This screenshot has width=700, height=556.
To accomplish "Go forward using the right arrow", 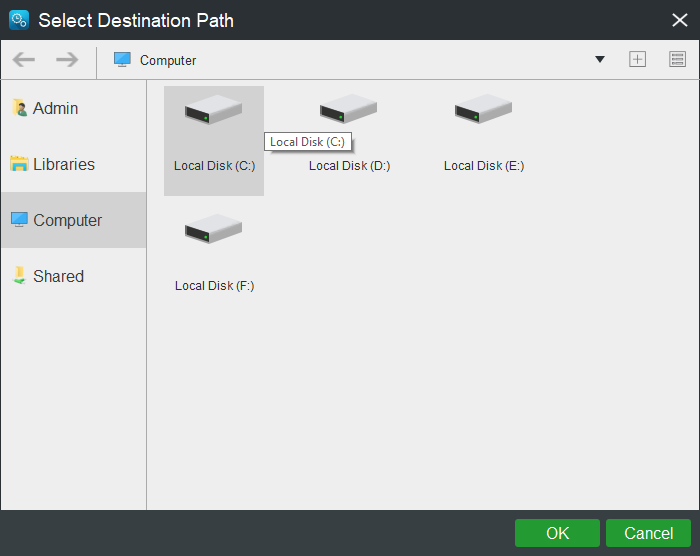I will tap(67, 60).
